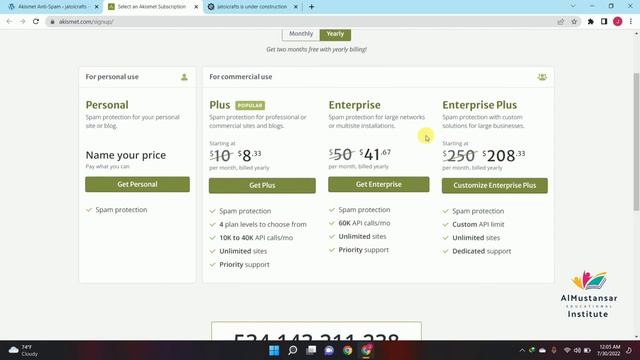Screen dimensions: 640x360
Task: Select Yearly billing option
Action: (x=335, y=34)
